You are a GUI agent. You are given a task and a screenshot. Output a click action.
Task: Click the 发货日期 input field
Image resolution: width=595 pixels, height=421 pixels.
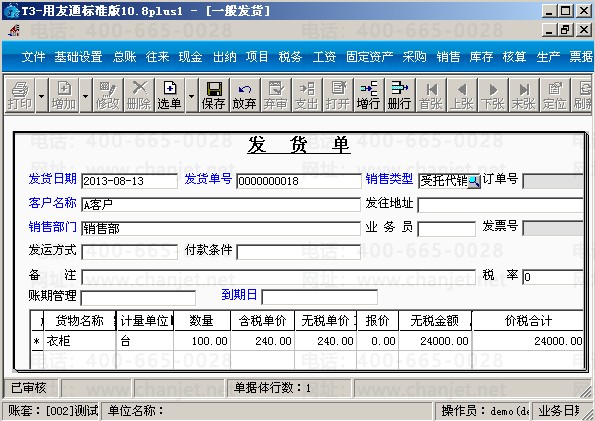pyautogui.click(x=129, y=181)
